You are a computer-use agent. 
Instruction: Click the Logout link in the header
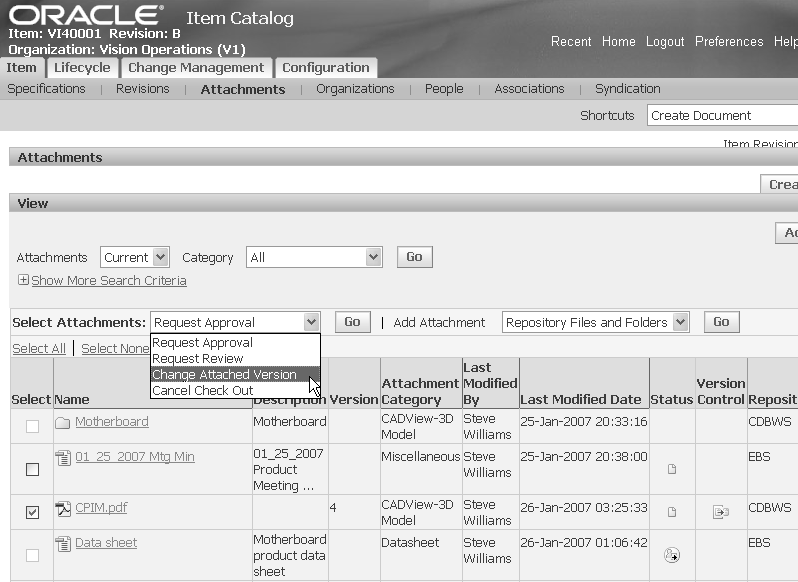point(665,41)
